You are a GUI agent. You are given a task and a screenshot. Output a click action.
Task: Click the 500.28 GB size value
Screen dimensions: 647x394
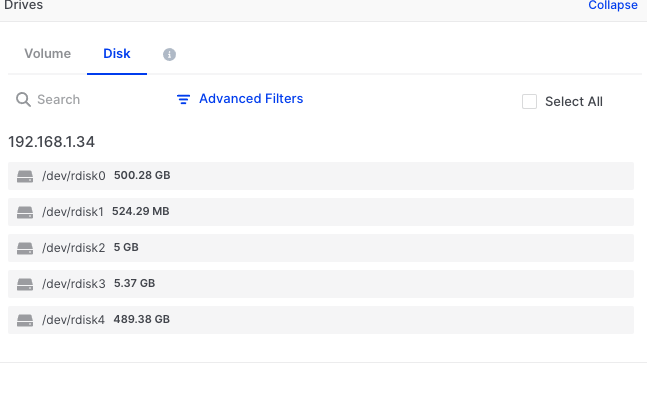[x=142, y=175]
